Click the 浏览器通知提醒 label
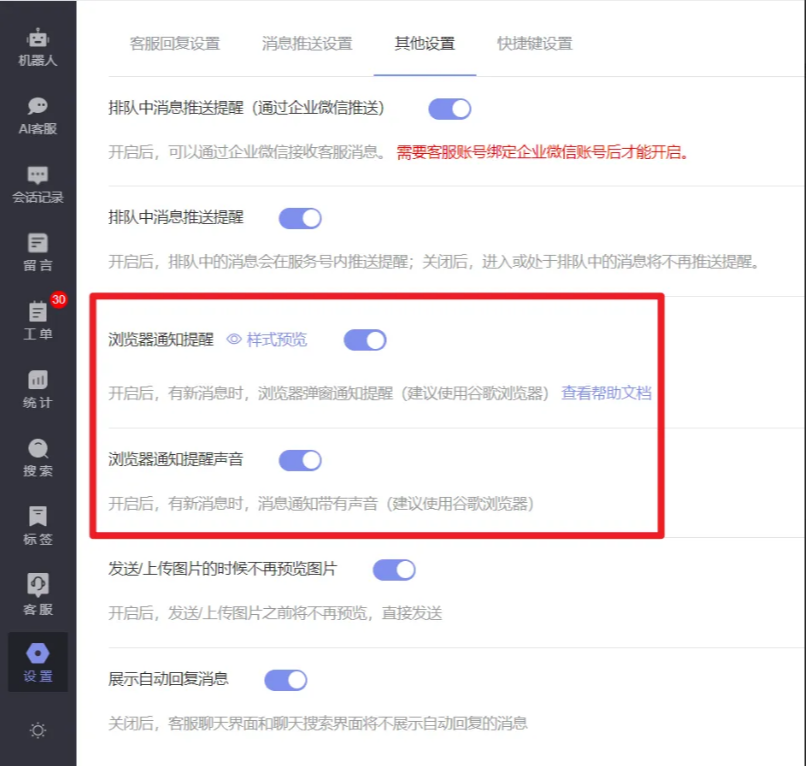Image resolution: width=806 pixels, height=766 pixels. click(x=161, y=339)
